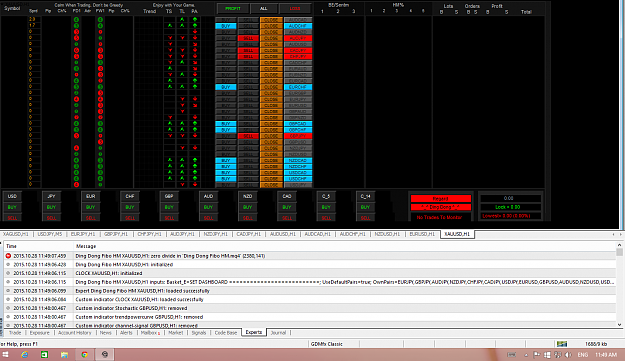The height and width of the screenshot is (361, 625).
Task: Click the red error icon in the log
Action: point(8,256)
